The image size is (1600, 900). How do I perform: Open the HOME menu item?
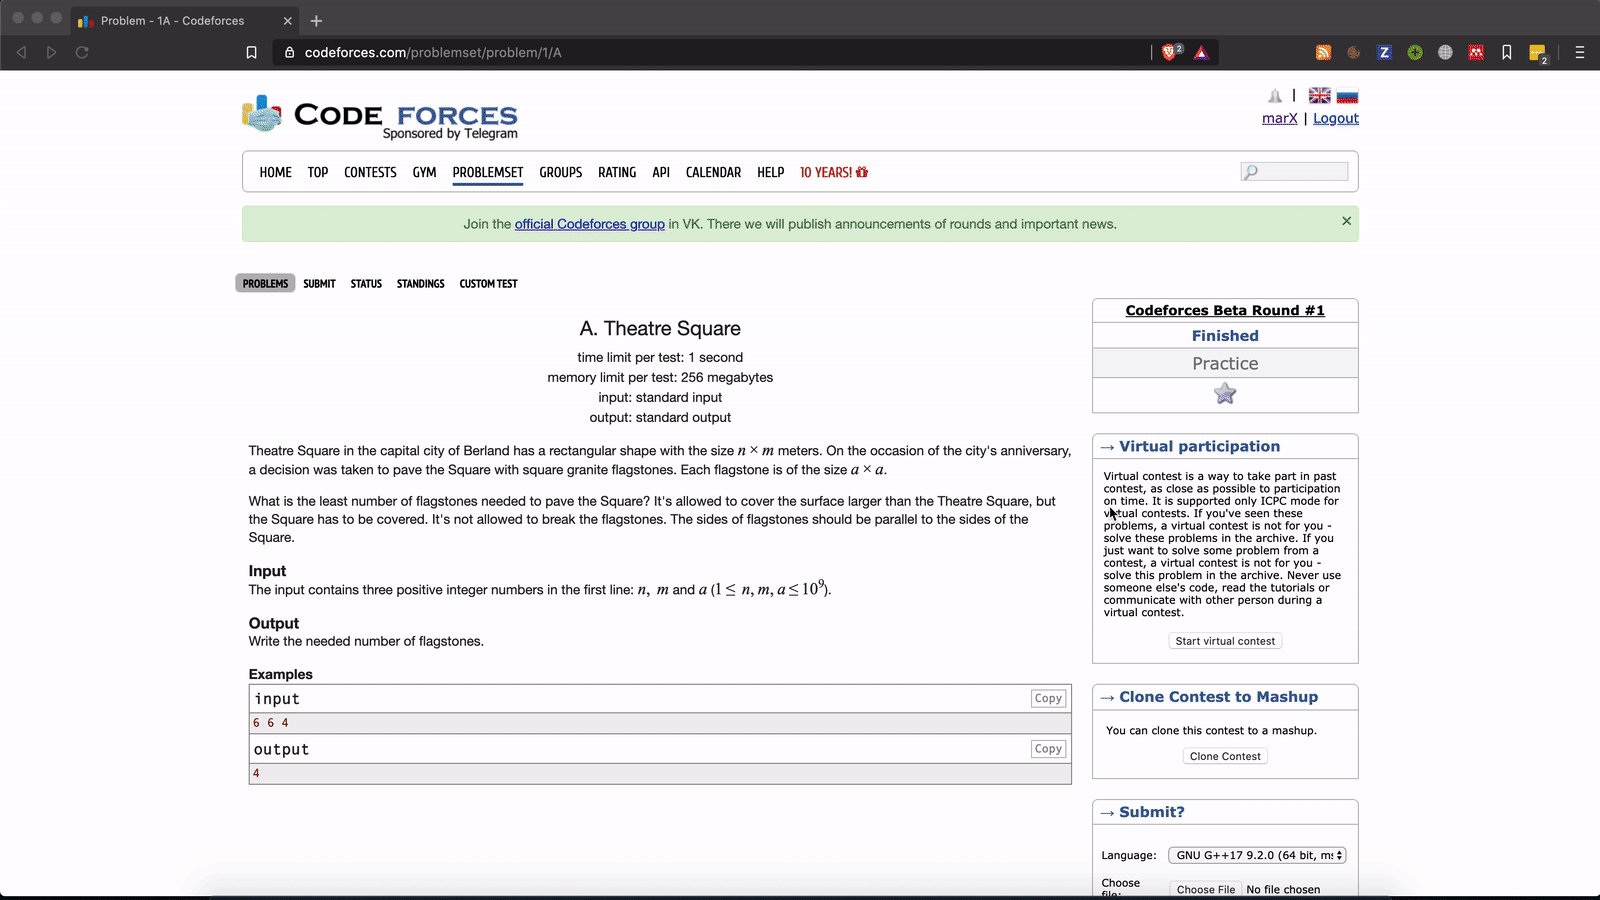pos(276,173)
